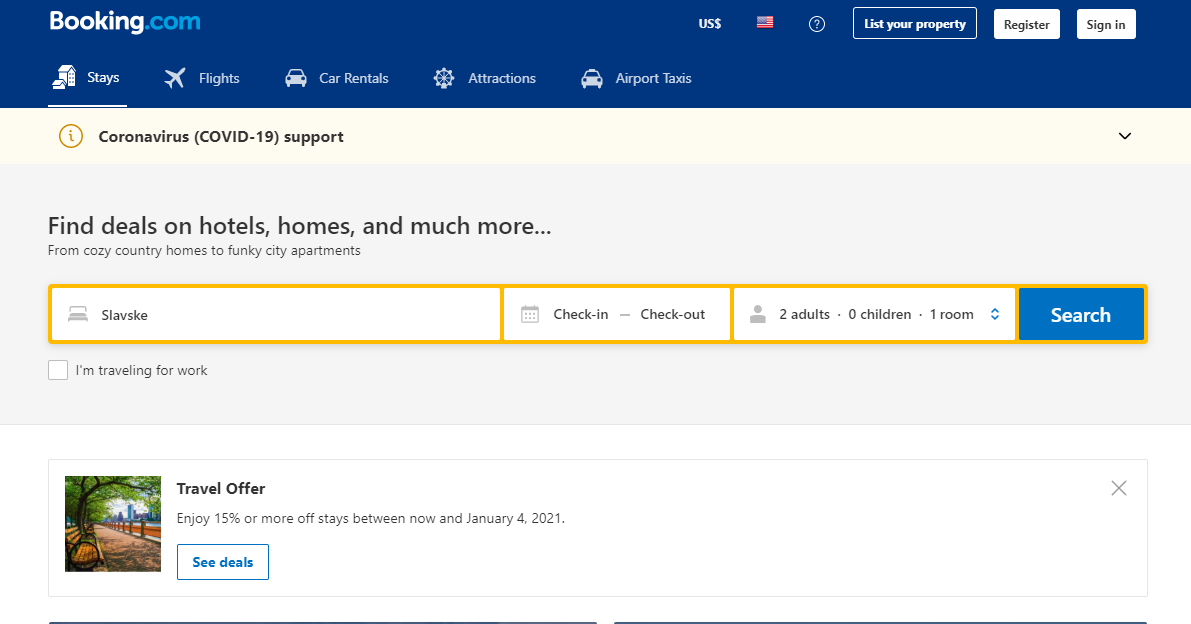Click the Booking.com logo
The height and width of the screenshot is (624, 1191).
click(125, 22)
